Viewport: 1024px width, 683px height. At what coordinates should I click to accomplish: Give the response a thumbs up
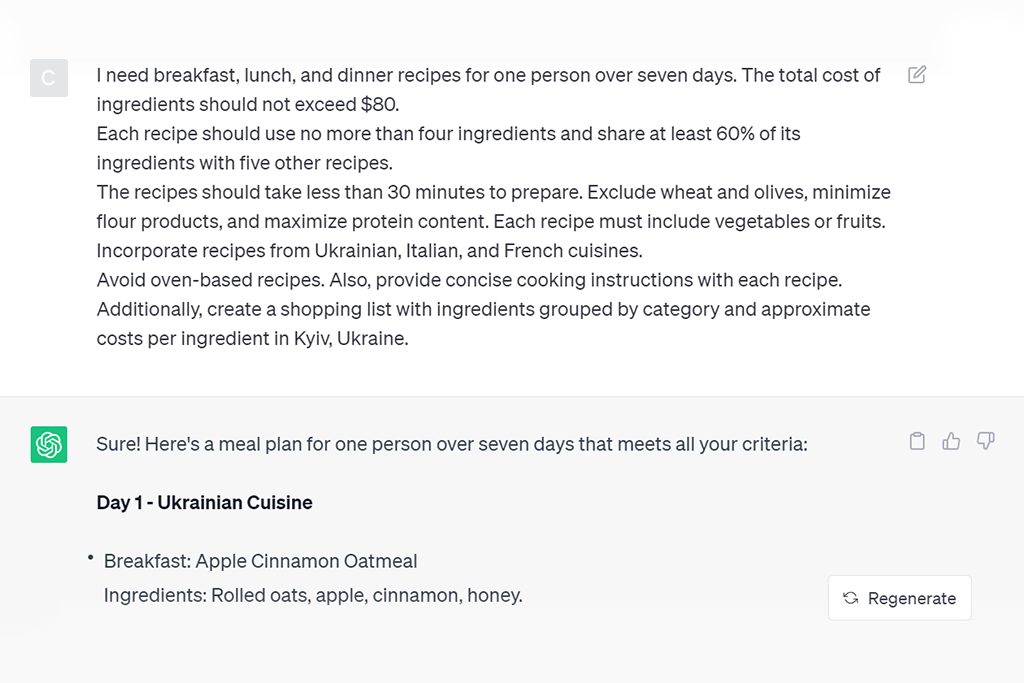[x=951, y=442]
